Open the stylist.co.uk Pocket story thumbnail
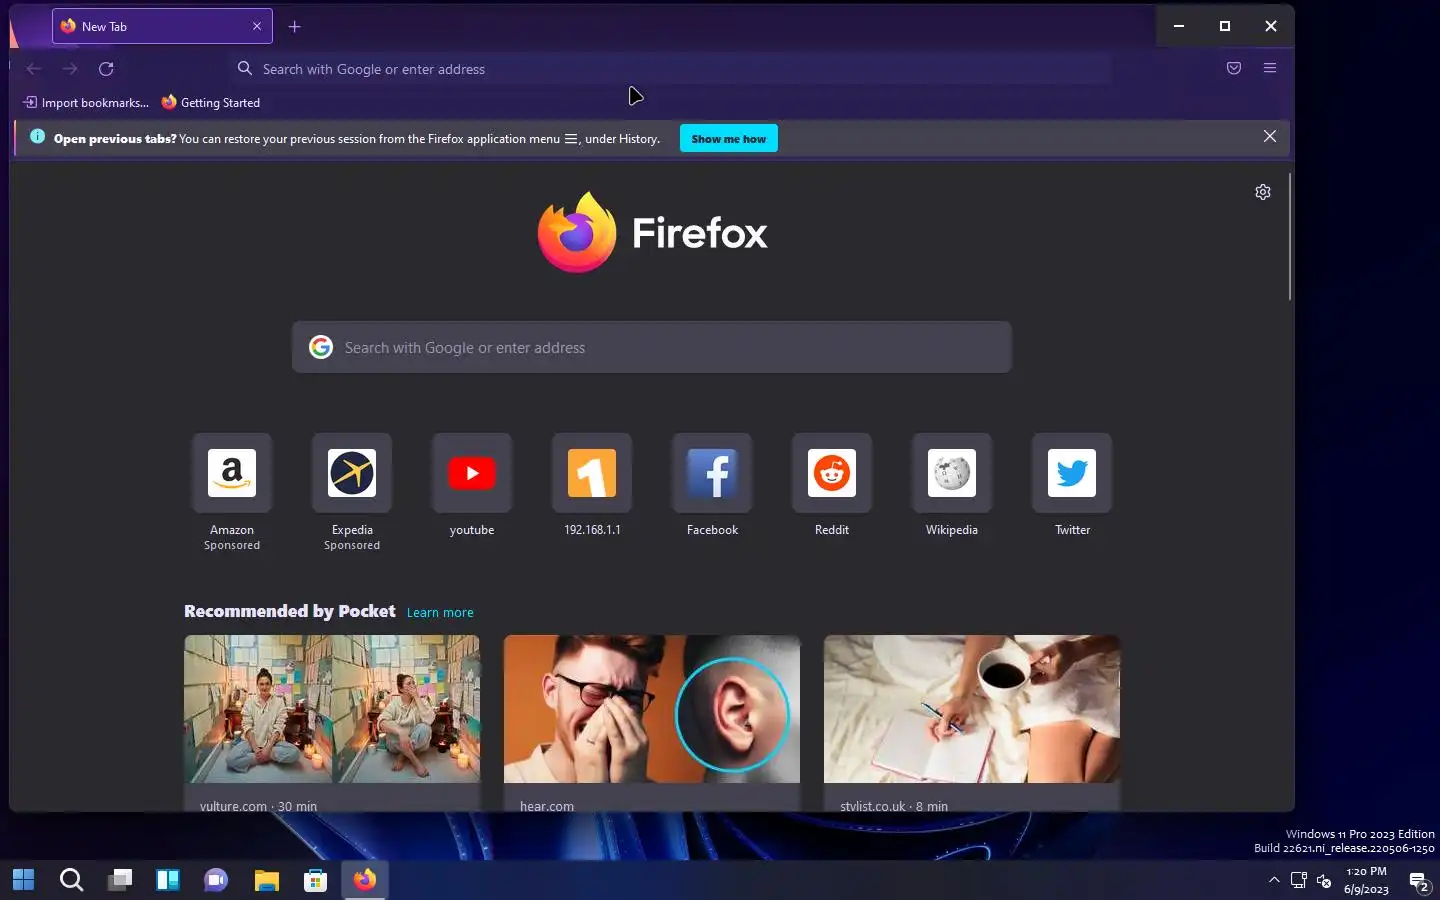This screenshot has height=900, width=1440. tap(972, 709)
